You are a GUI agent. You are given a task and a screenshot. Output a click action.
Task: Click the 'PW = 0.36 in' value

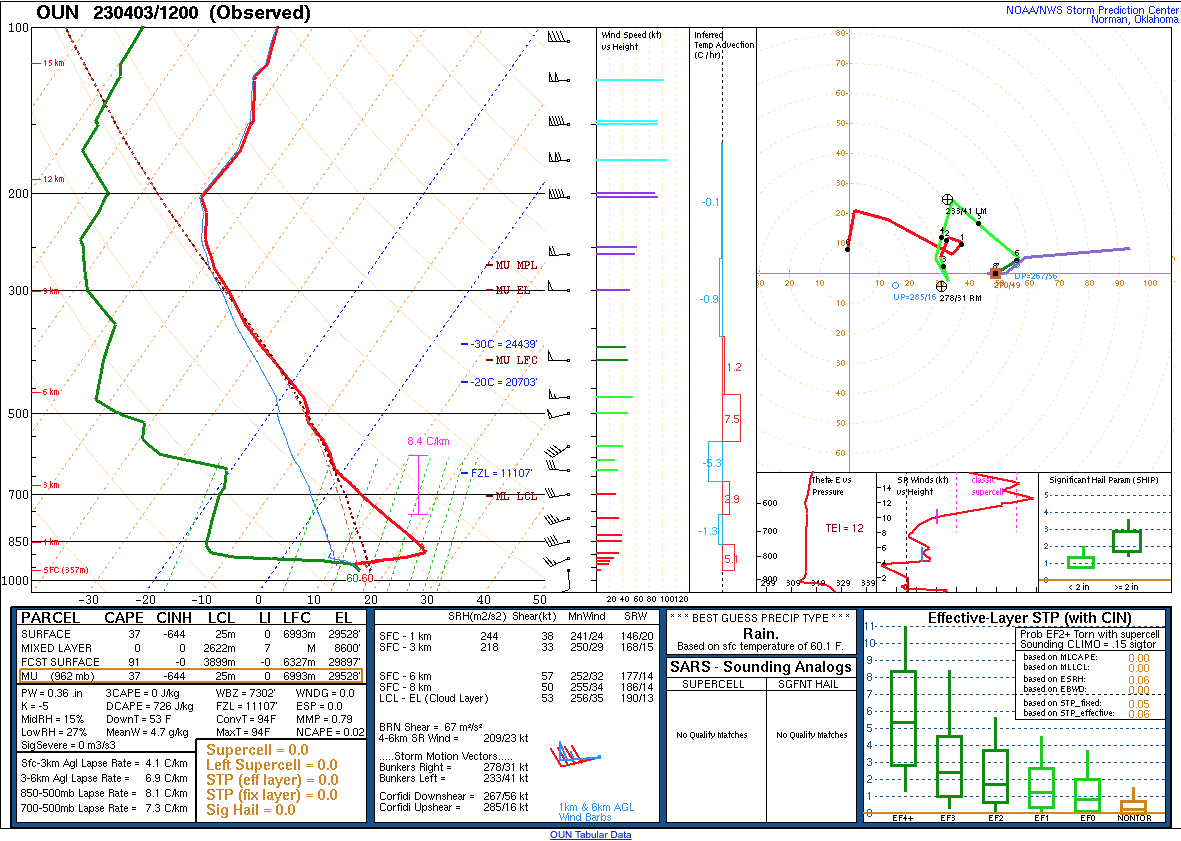(52, 693)
